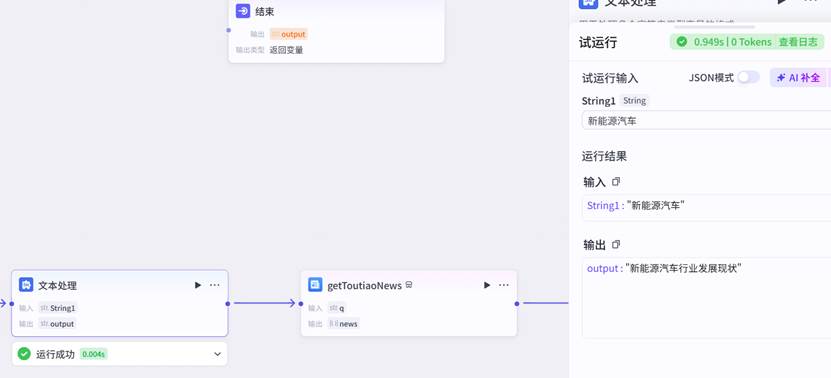Click the String1 input field with 新能源汽车
Image resolution: width=831 pixels, height=378 pixels.
(706, 120)
